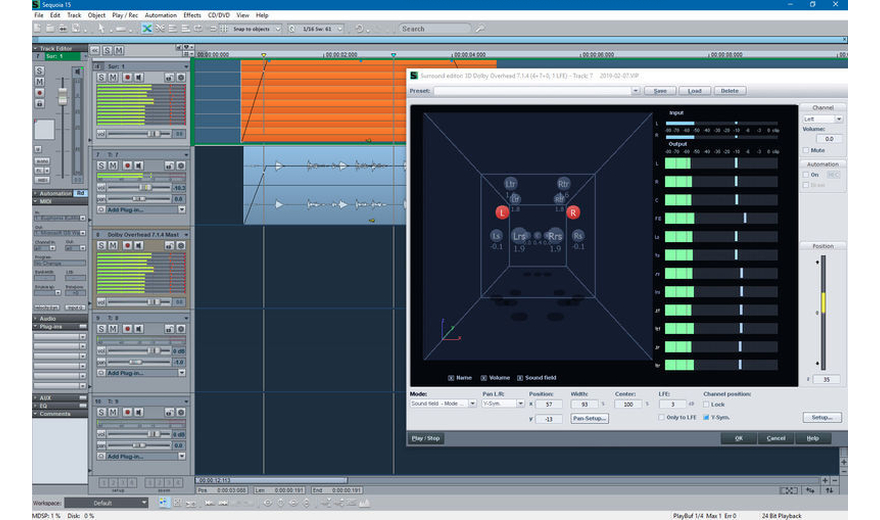The image size is (880, 520).
Task: Solo the Sur: 1 track
Action: coord(101,78)
